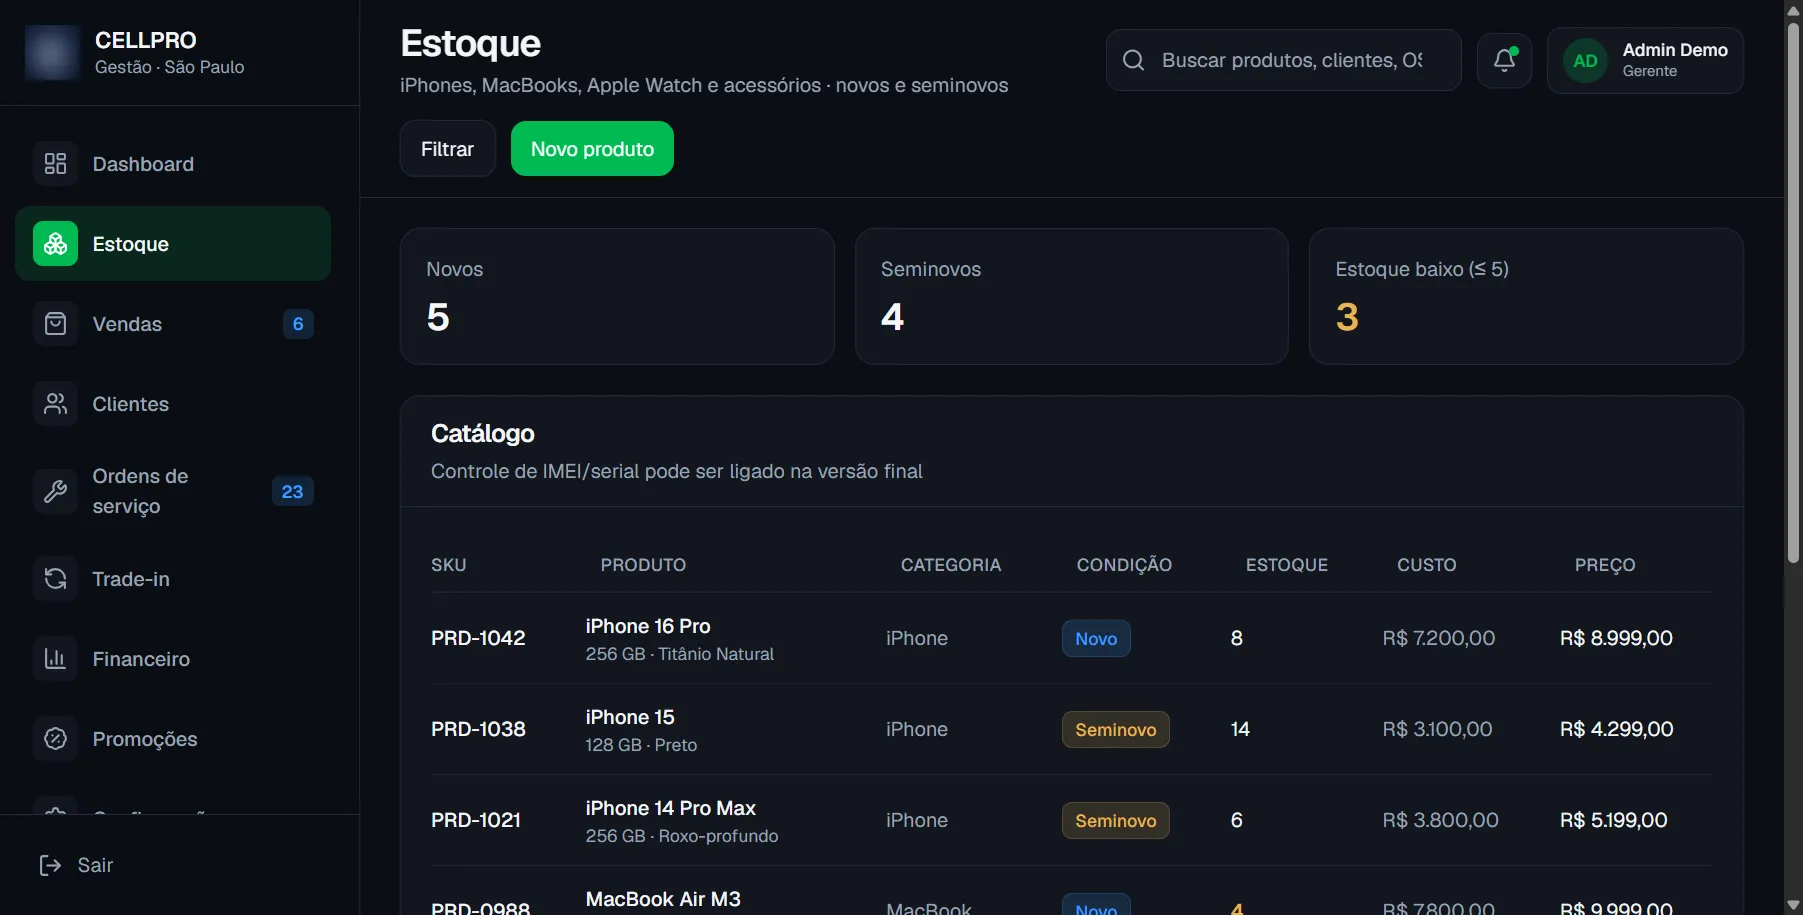1803x915 pixels.
Task: Click the CELLPRO logo image
Action: pyautogui.click(x=52, y=52)
